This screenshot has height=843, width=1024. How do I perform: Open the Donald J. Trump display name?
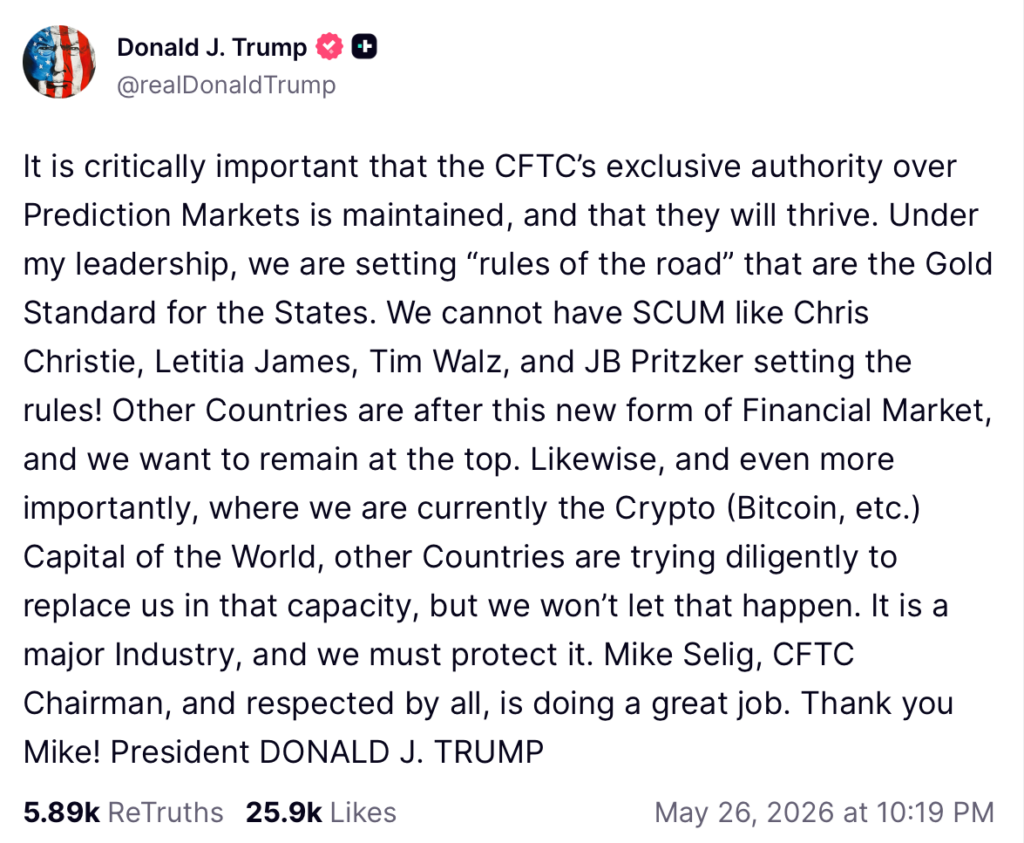(212, 48)
